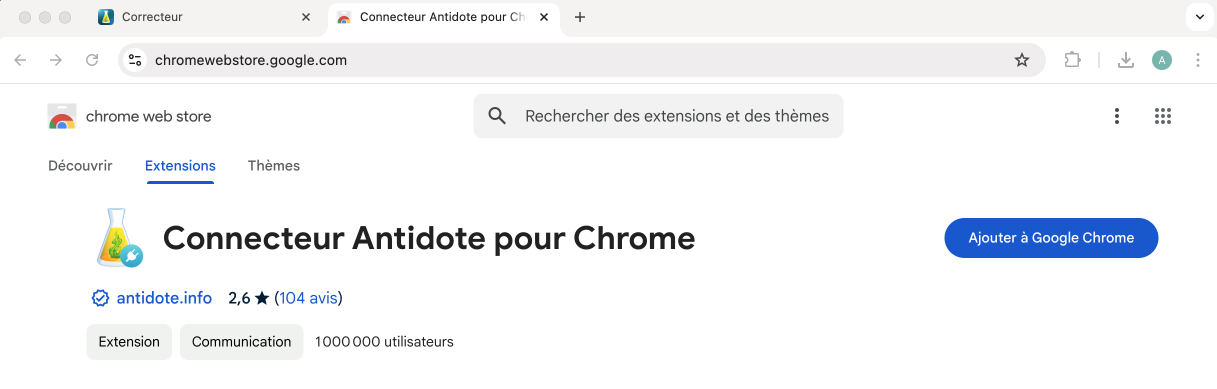This screenshot has width=1217, height=389.
Task: Select the Thèmes tab
Action: pyautogui.click(x=274, y=166)
